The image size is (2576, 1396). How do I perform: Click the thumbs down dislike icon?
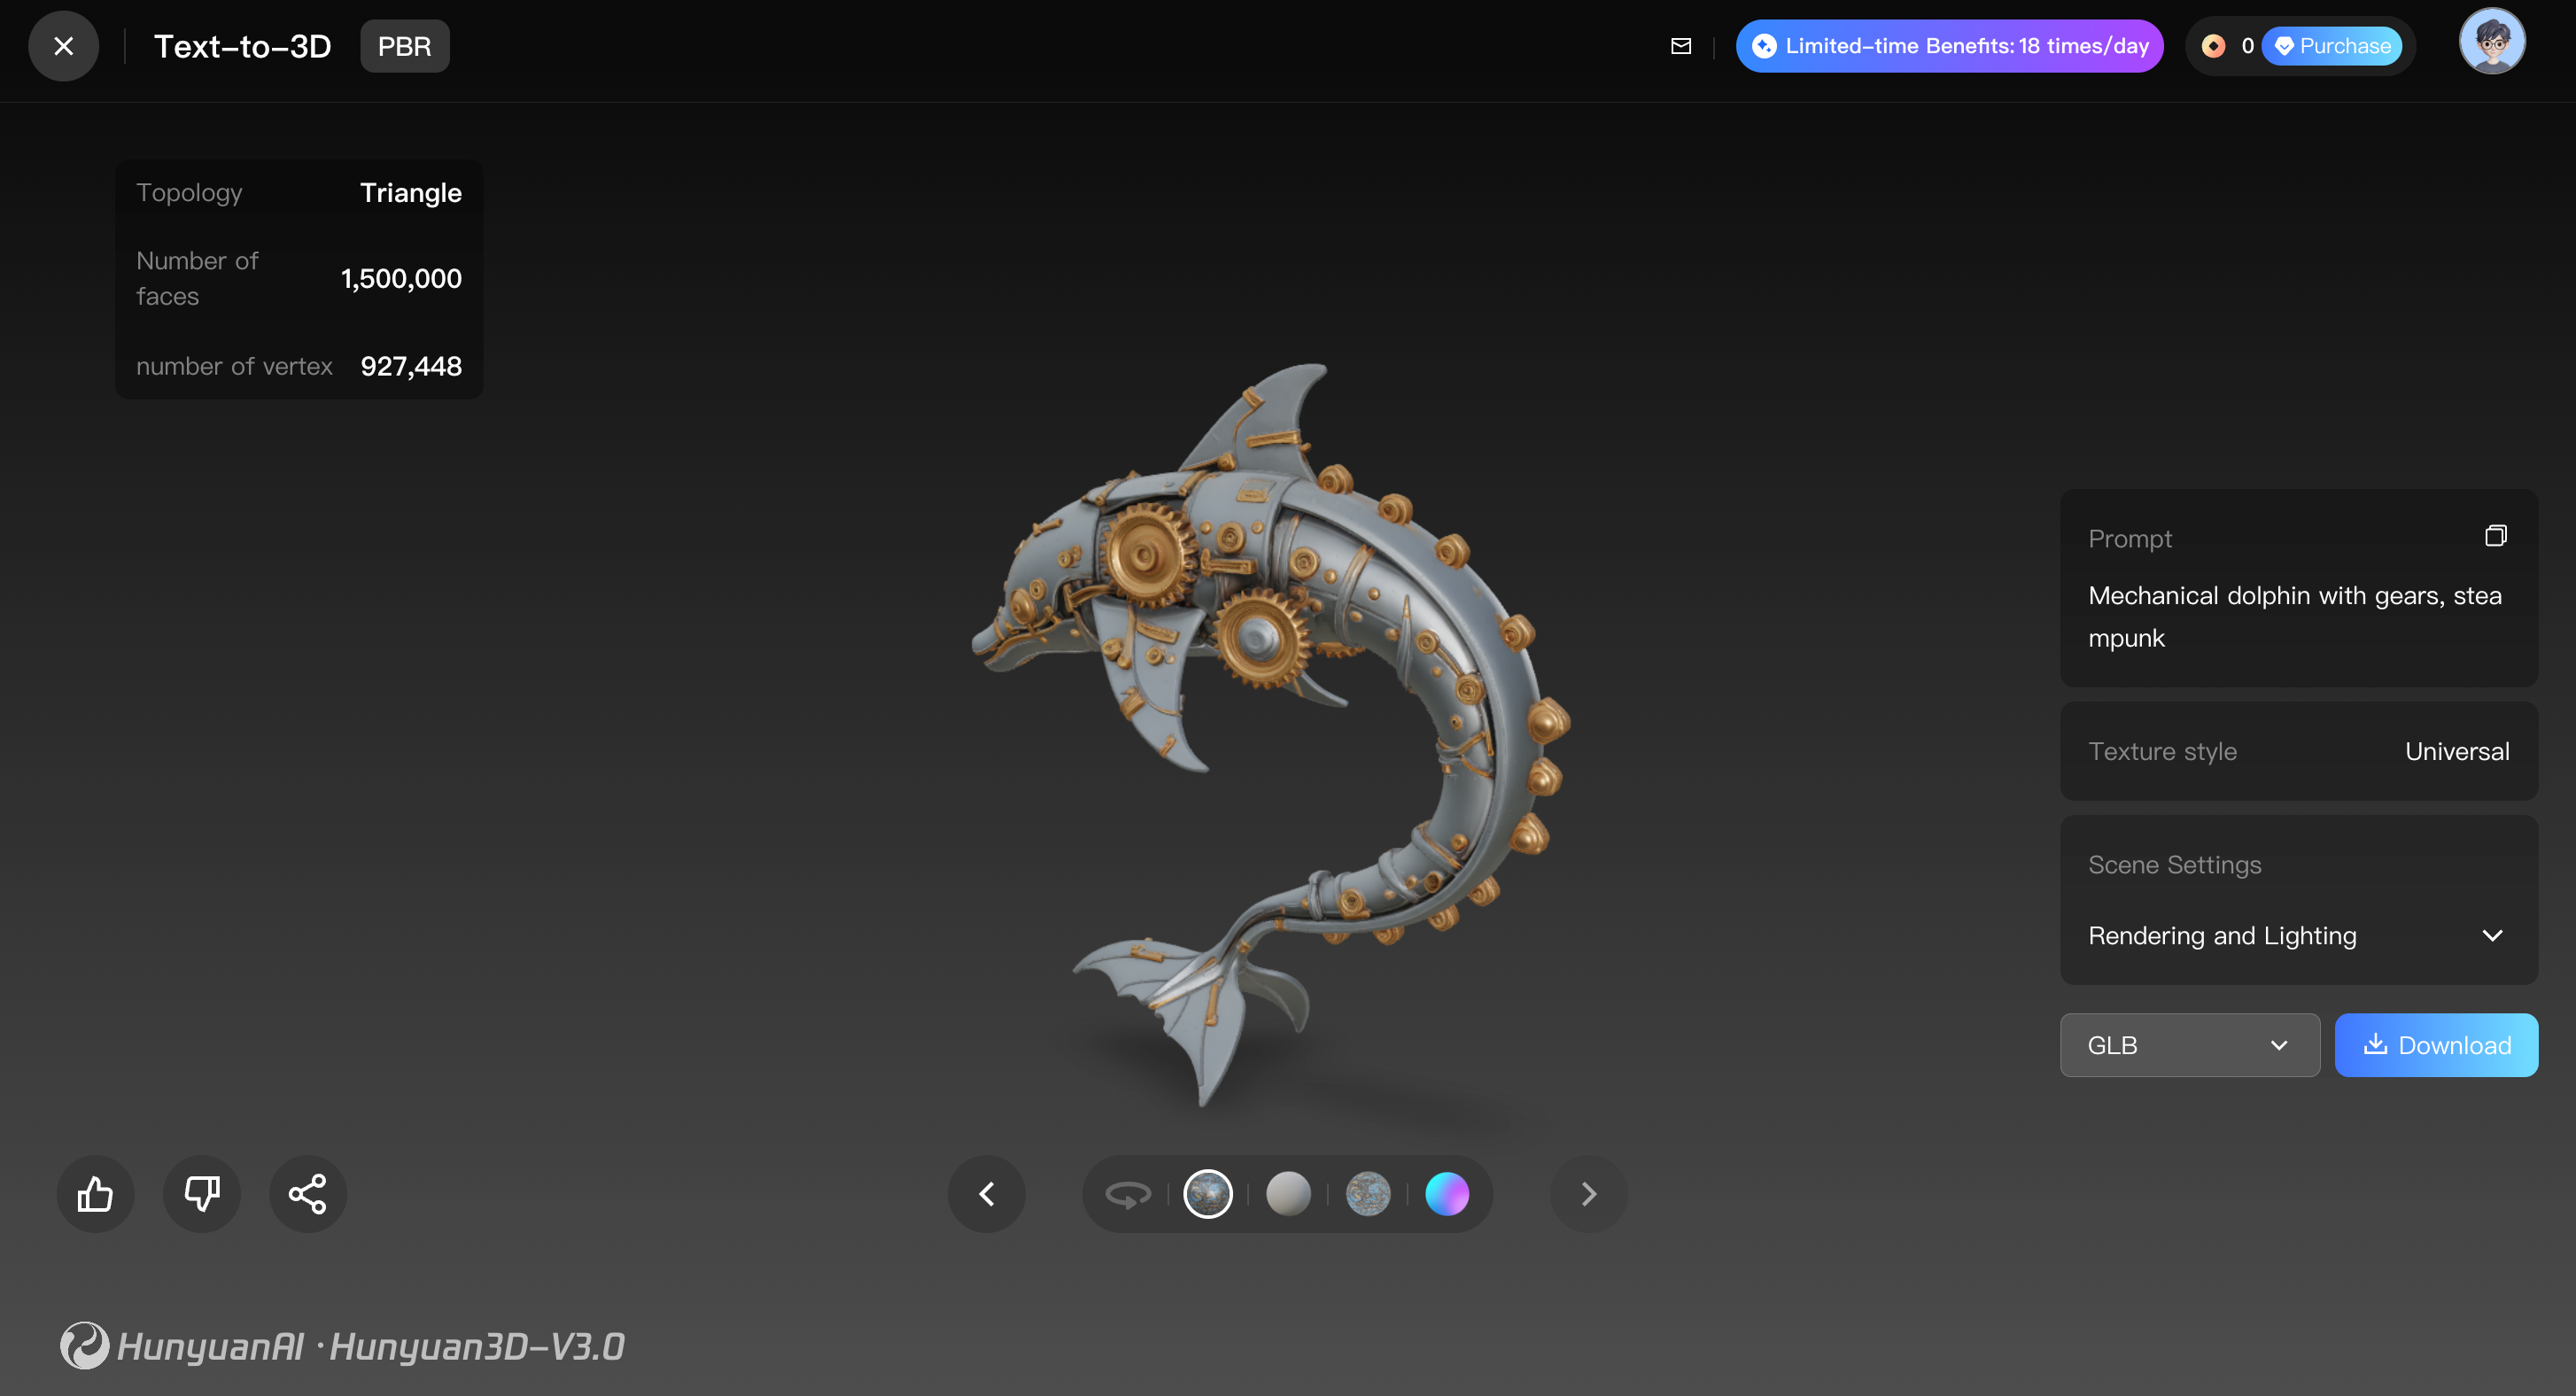tap(202, 1194)
